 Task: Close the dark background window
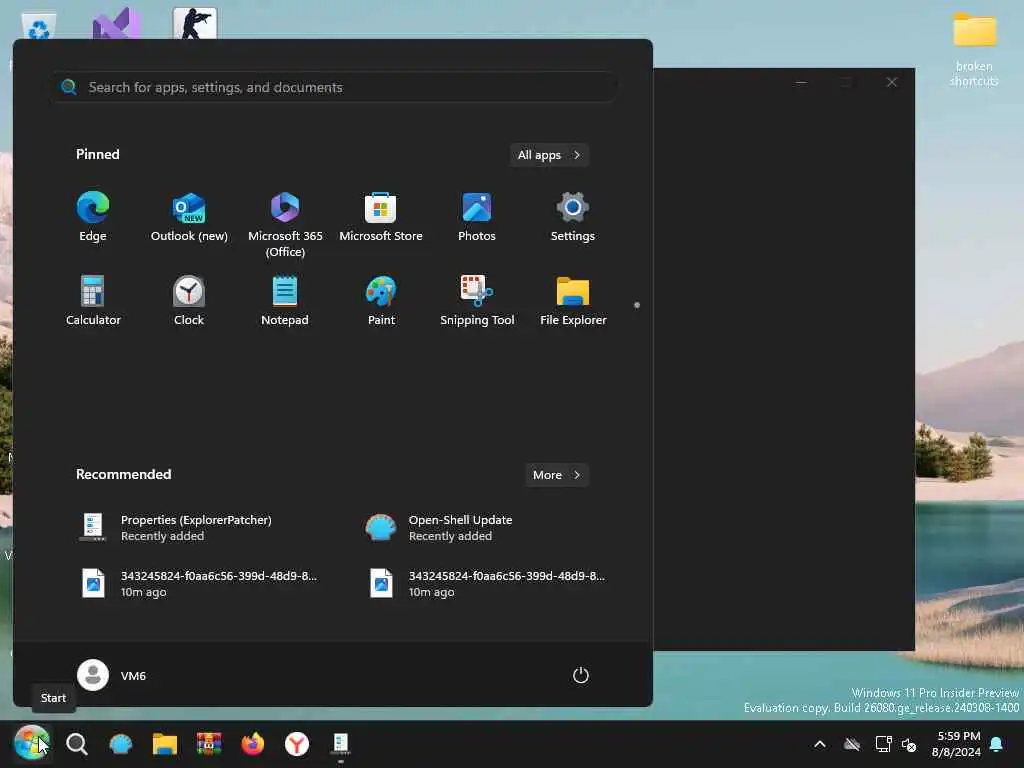[891, 82]
